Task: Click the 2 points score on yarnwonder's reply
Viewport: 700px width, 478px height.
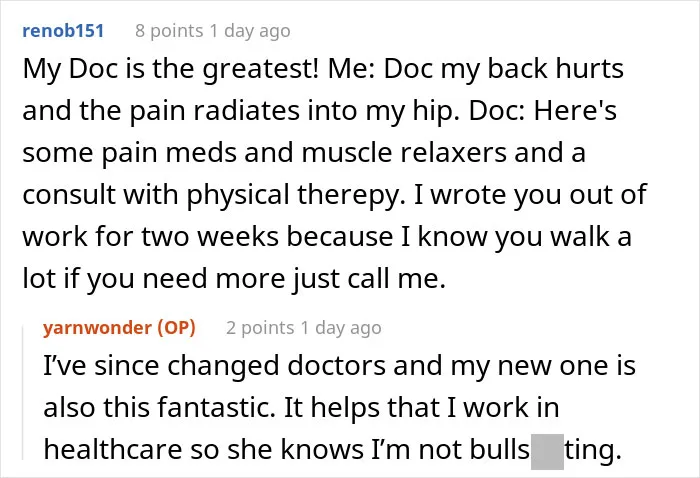Action: click(260, 328)
